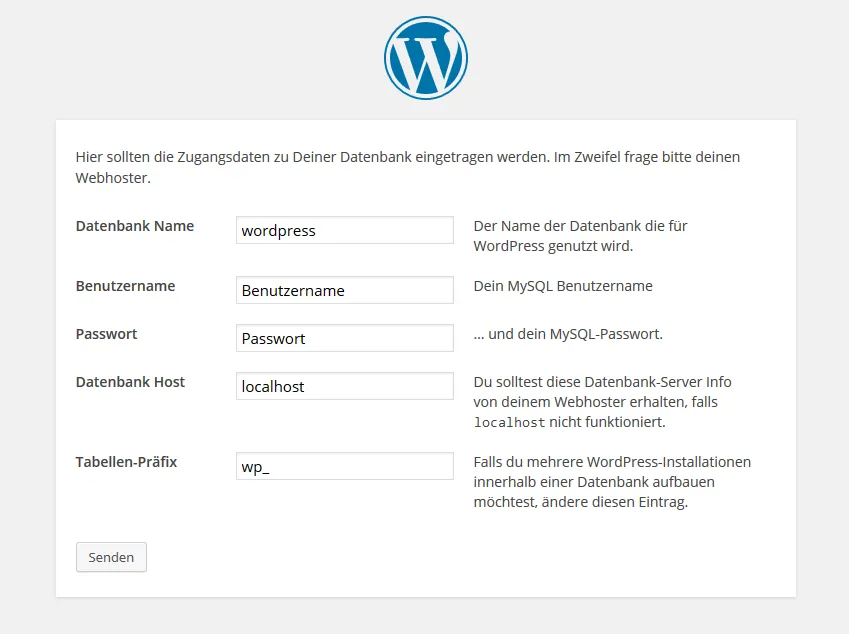
Task: Click the table prefix description about multiple installations
Action: [x=612, y=482]
